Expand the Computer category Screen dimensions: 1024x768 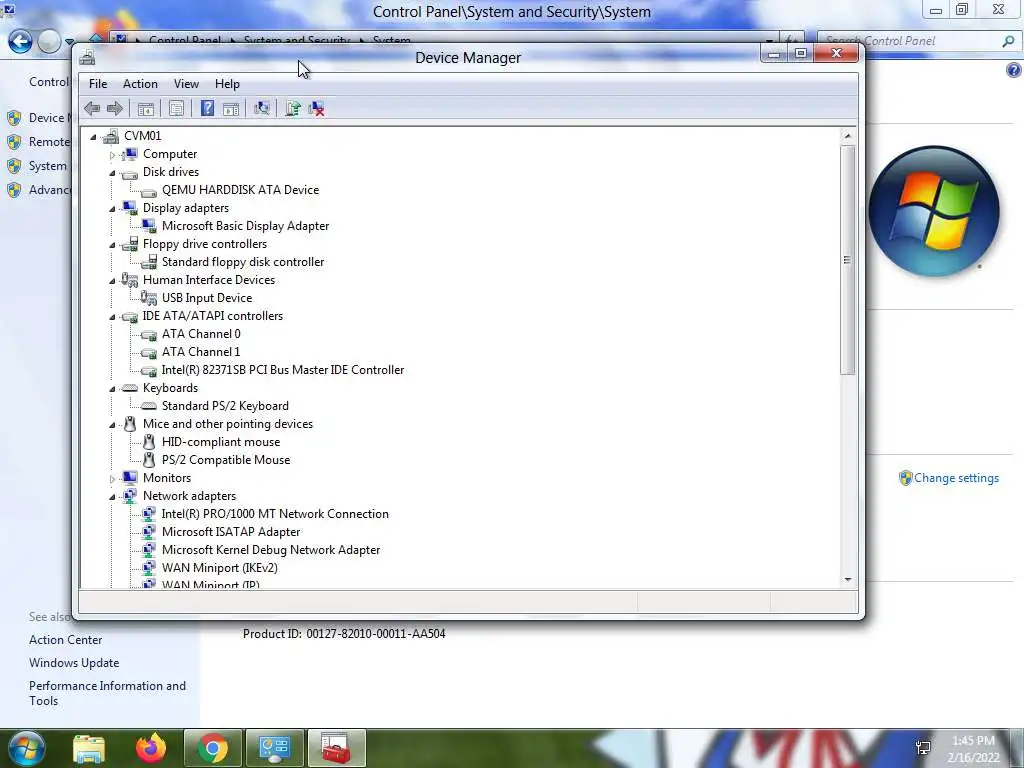point(112,155)
